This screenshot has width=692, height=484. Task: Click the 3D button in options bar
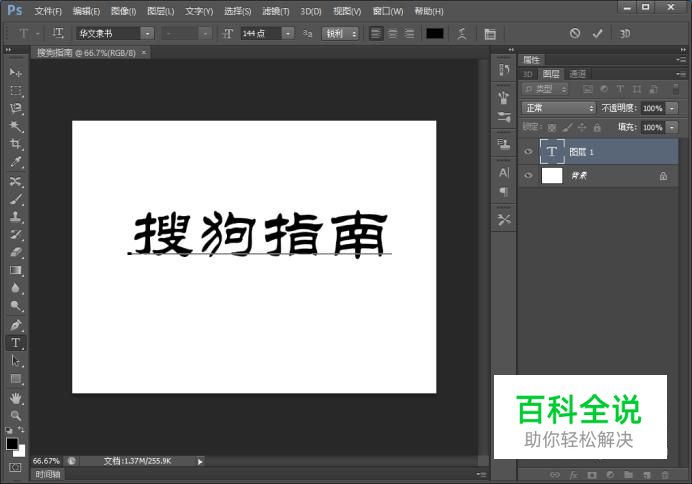pos(624,34)
